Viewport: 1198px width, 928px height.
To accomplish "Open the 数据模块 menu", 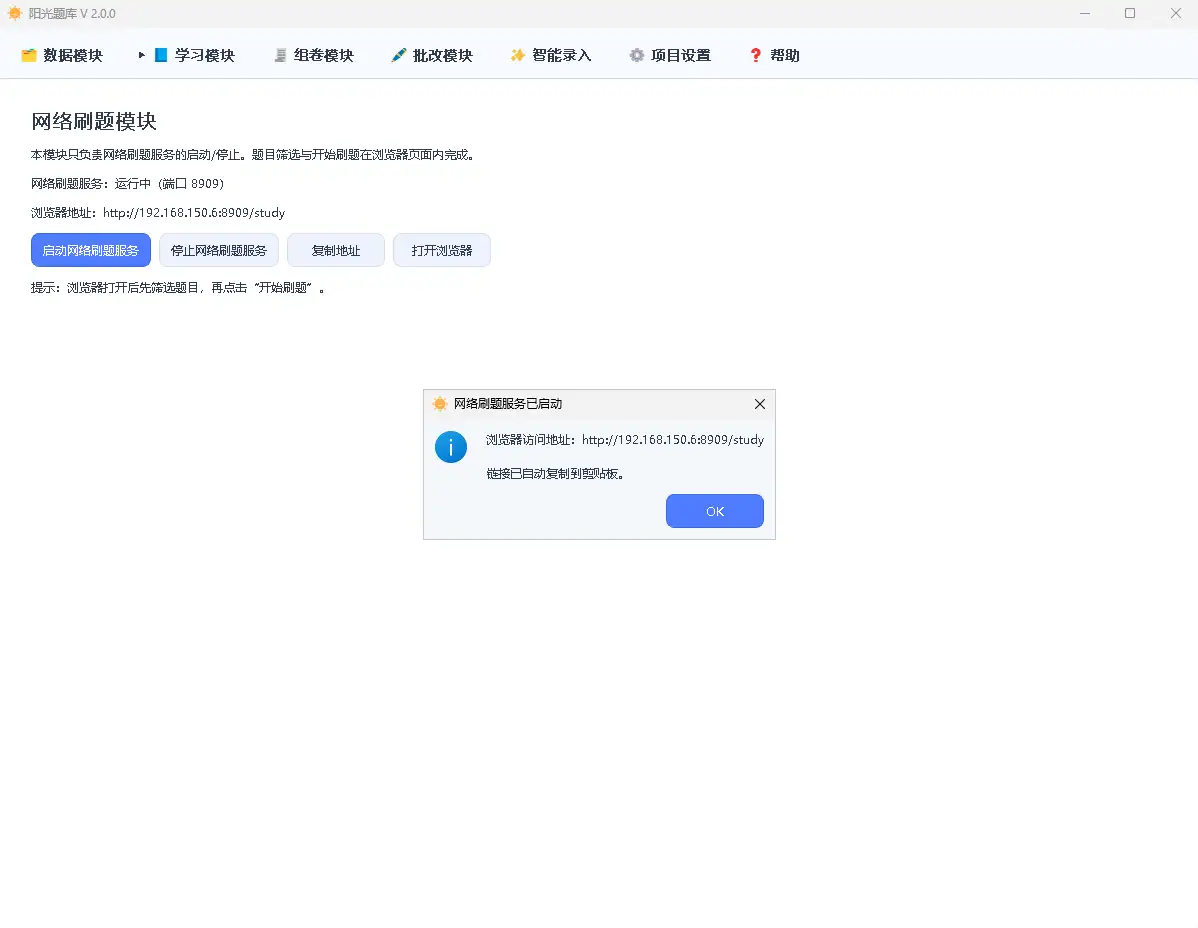I will (62, 55).
